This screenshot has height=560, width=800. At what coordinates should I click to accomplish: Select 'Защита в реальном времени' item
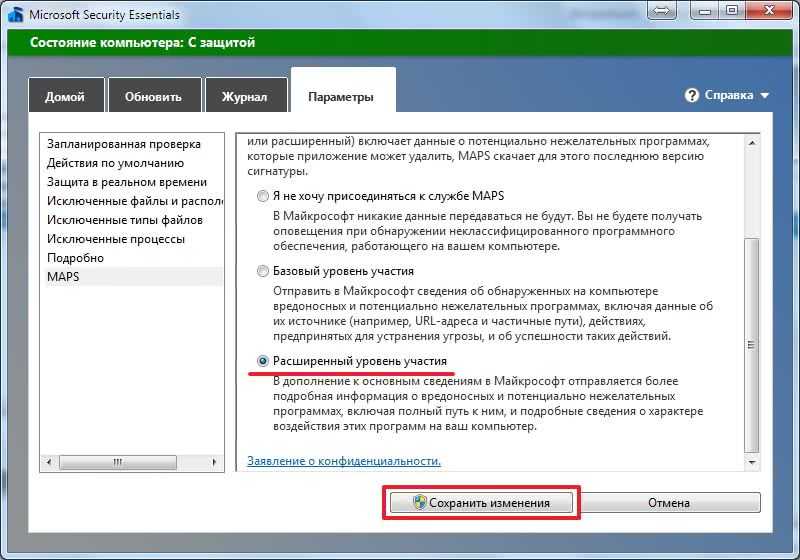(x=132, y=182)
